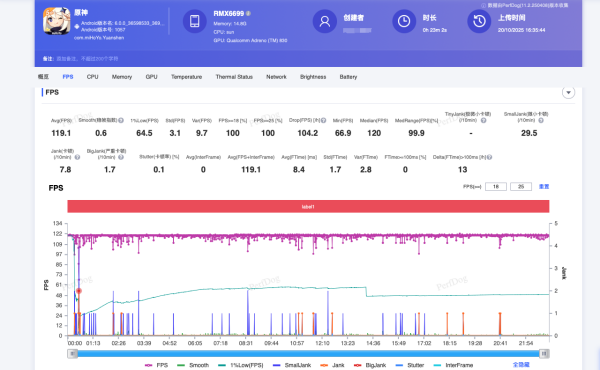This screenshot has width=600, height=370.
Task: Click the Avg(FPS) value 119.1
Action: coord(61,133)
